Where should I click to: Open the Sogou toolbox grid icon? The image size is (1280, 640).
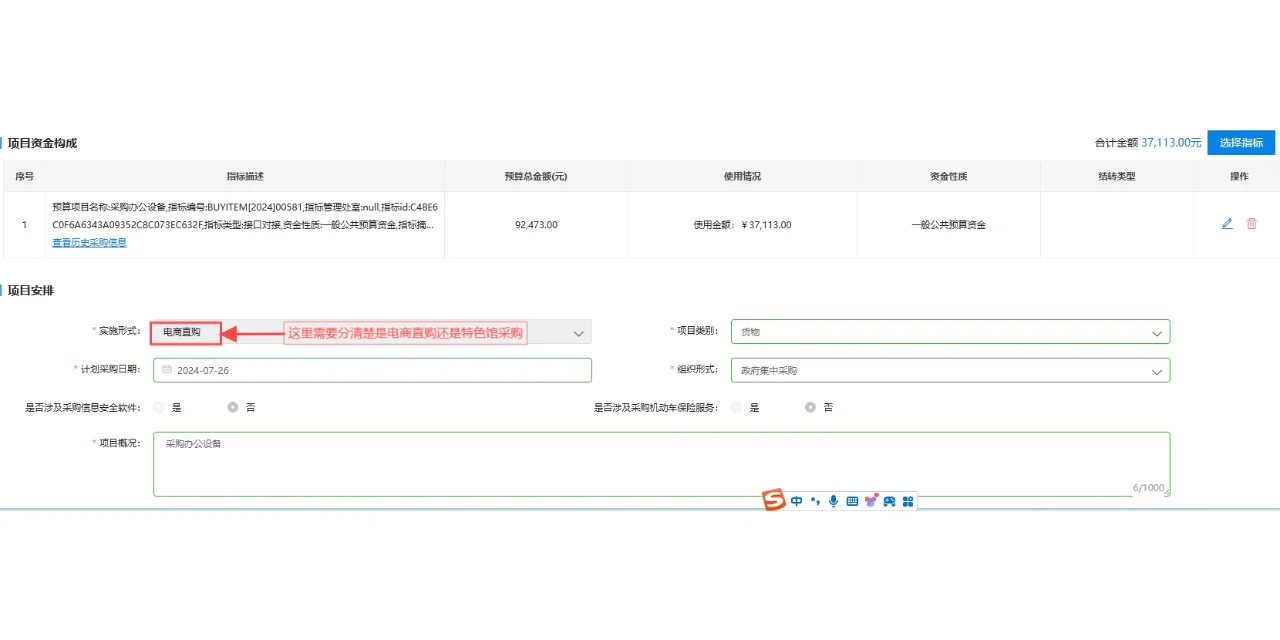[908, 501]
